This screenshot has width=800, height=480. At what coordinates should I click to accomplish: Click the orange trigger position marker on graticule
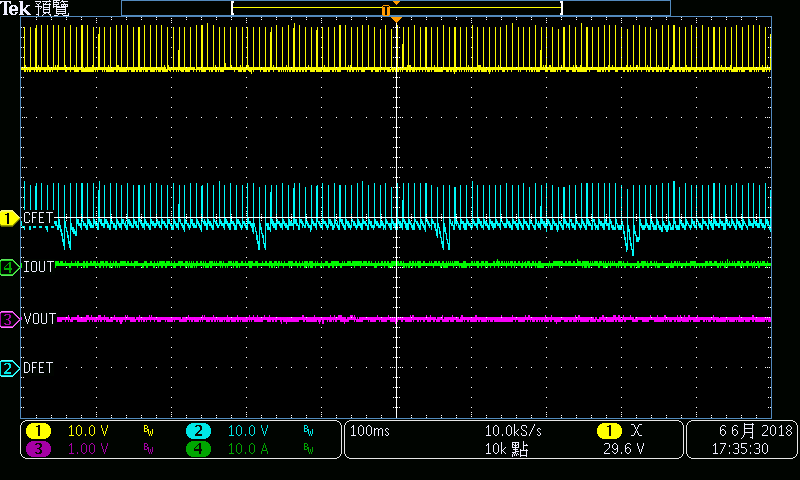tap(396, 19)
